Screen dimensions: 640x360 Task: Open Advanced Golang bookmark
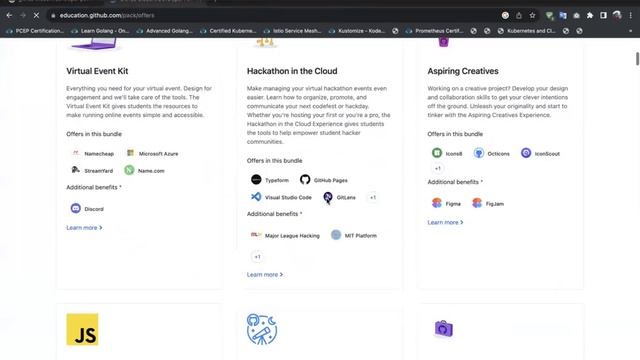coord(165,31)
